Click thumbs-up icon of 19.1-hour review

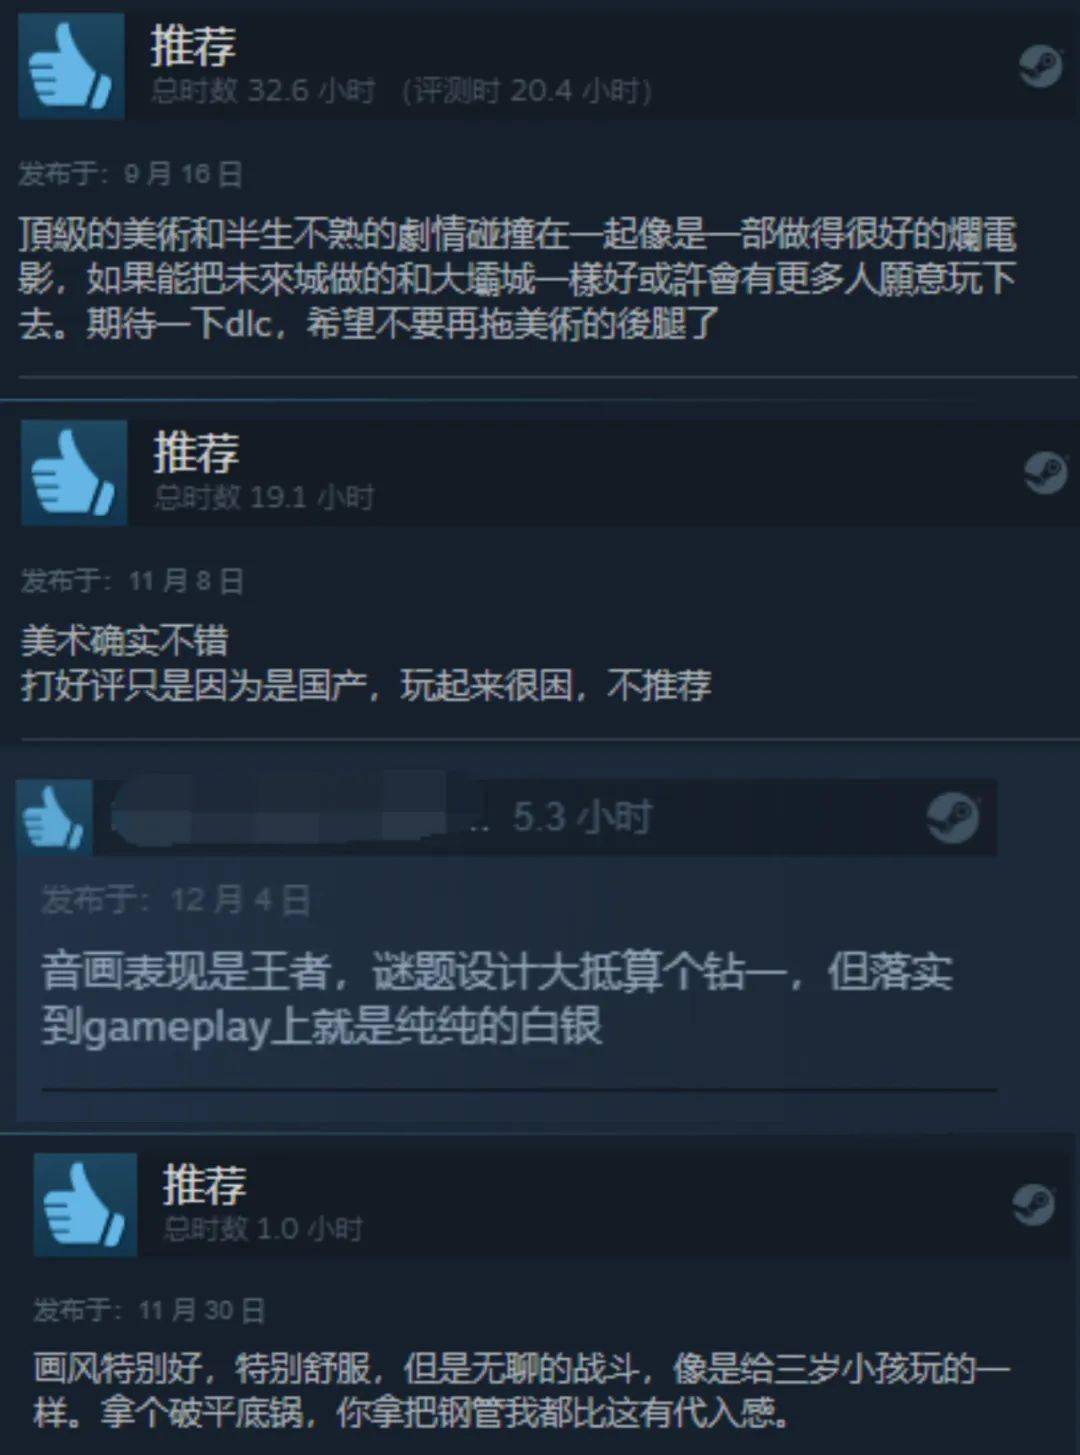(x=74, y=473)
